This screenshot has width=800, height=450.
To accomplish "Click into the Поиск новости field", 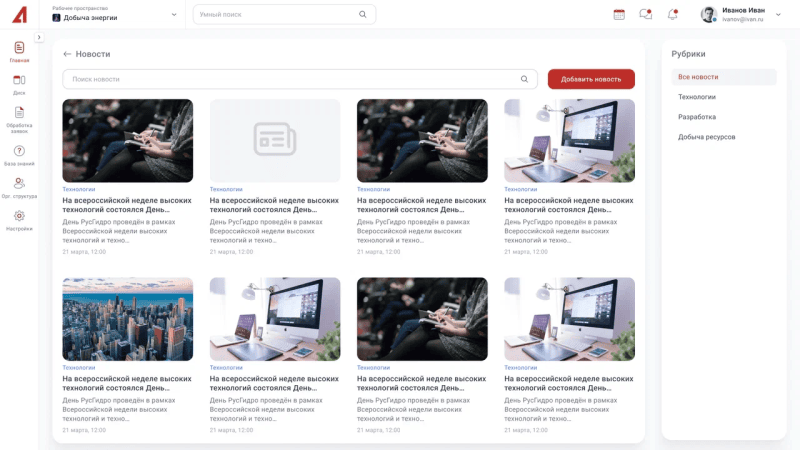I will [290, 79].
